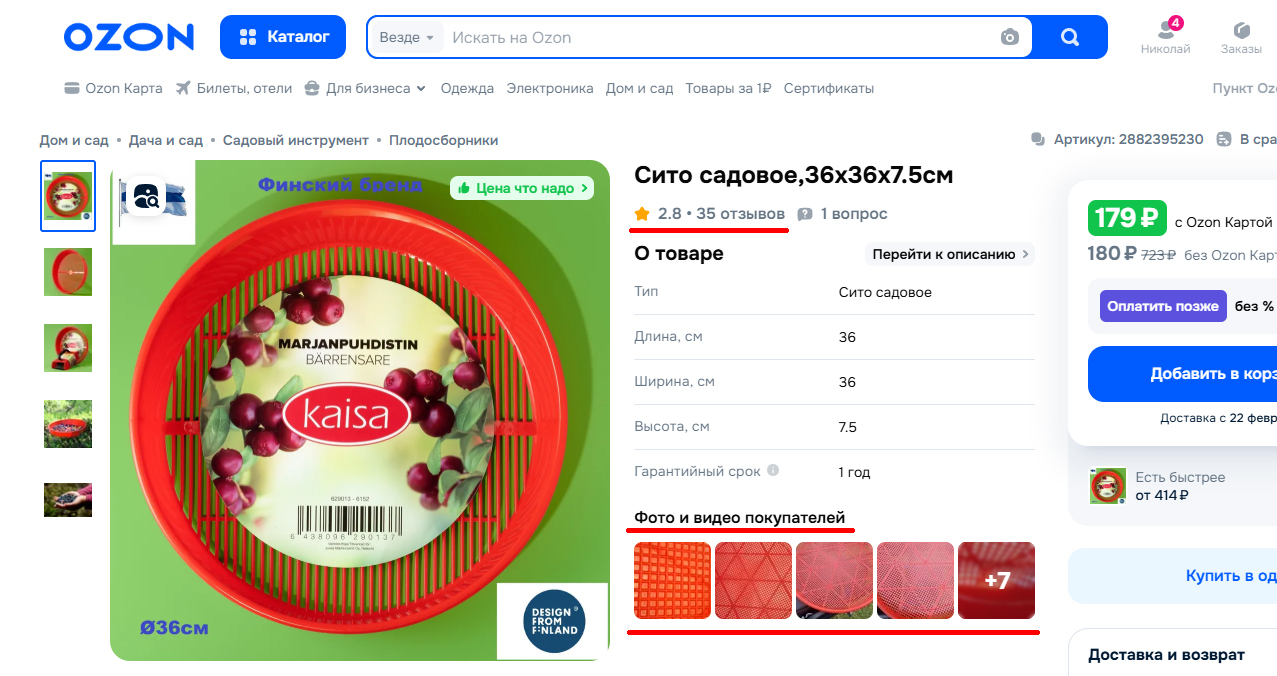Open the Заказы orders icon
Screen dimensions: 1277x676
pos(1242,30)
